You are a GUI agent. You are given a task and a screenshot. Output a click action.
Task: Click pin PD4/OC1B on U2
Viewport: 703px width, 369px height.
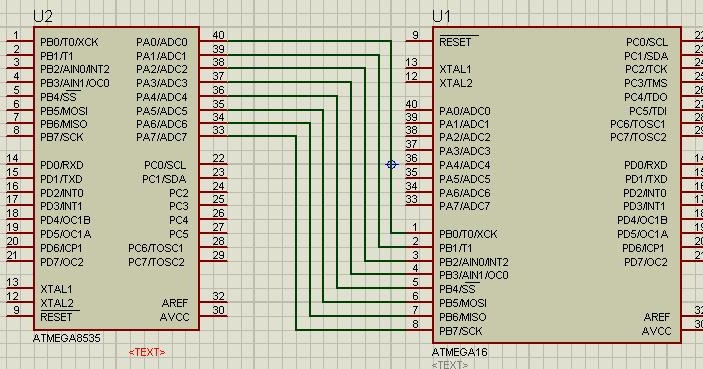coord(65,220)
